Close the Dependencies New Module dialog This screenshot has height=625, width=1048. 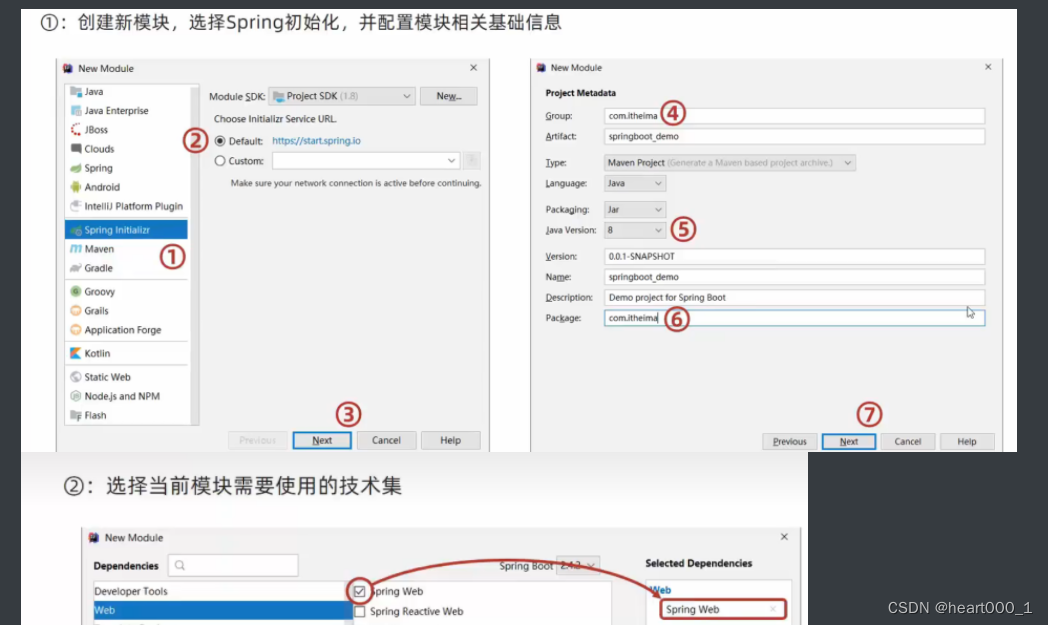[784, 537]
